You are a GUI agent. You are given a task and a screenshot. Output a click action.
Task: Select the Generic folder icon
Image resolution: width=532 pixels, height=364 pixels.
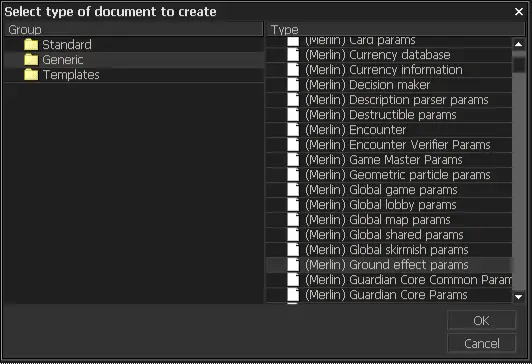(31, 60)
